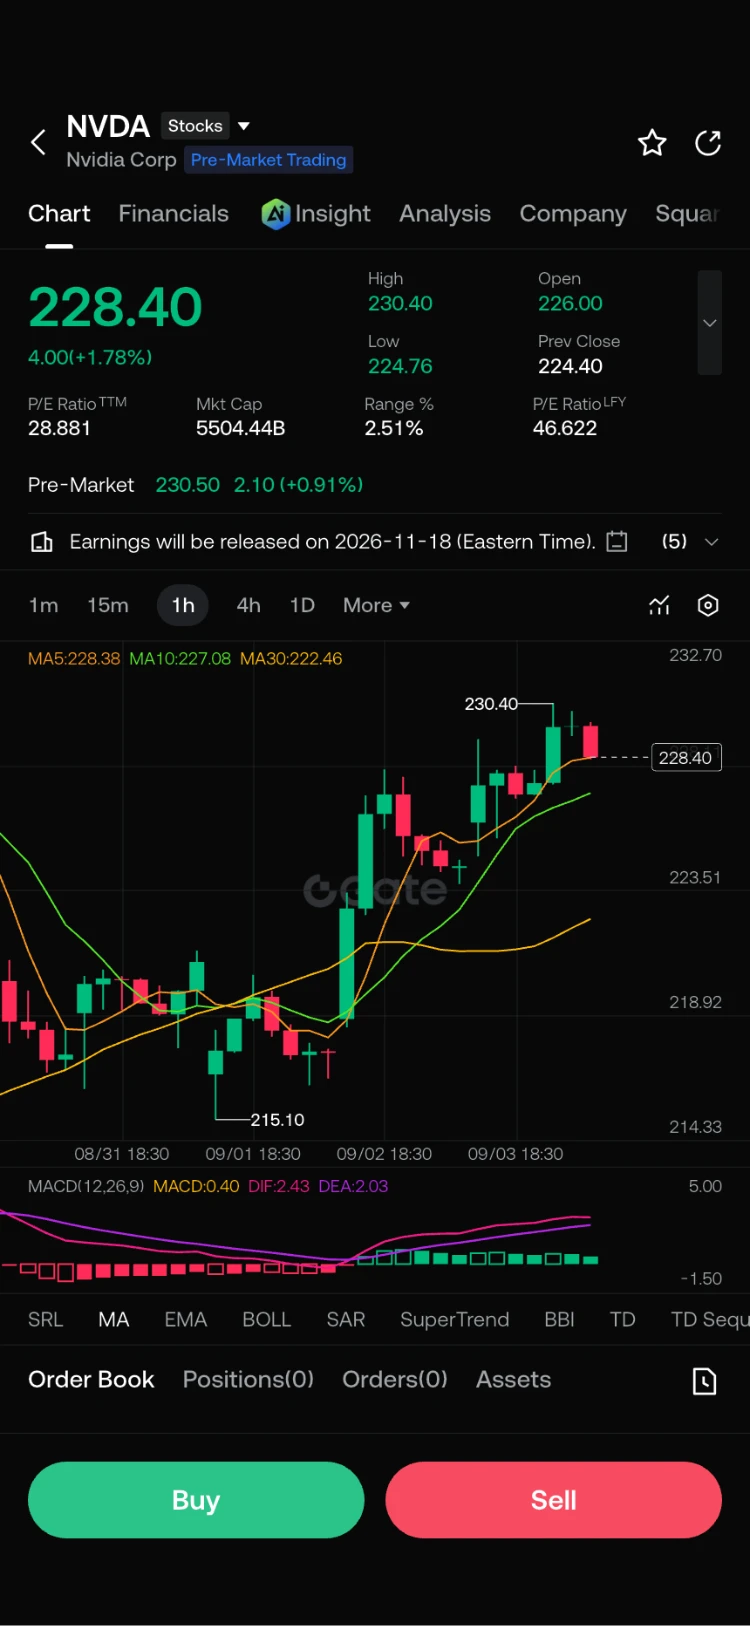Expand the earnings notices (5) chevron
The image size is (750, 1626).
click(x=712, y=542)
